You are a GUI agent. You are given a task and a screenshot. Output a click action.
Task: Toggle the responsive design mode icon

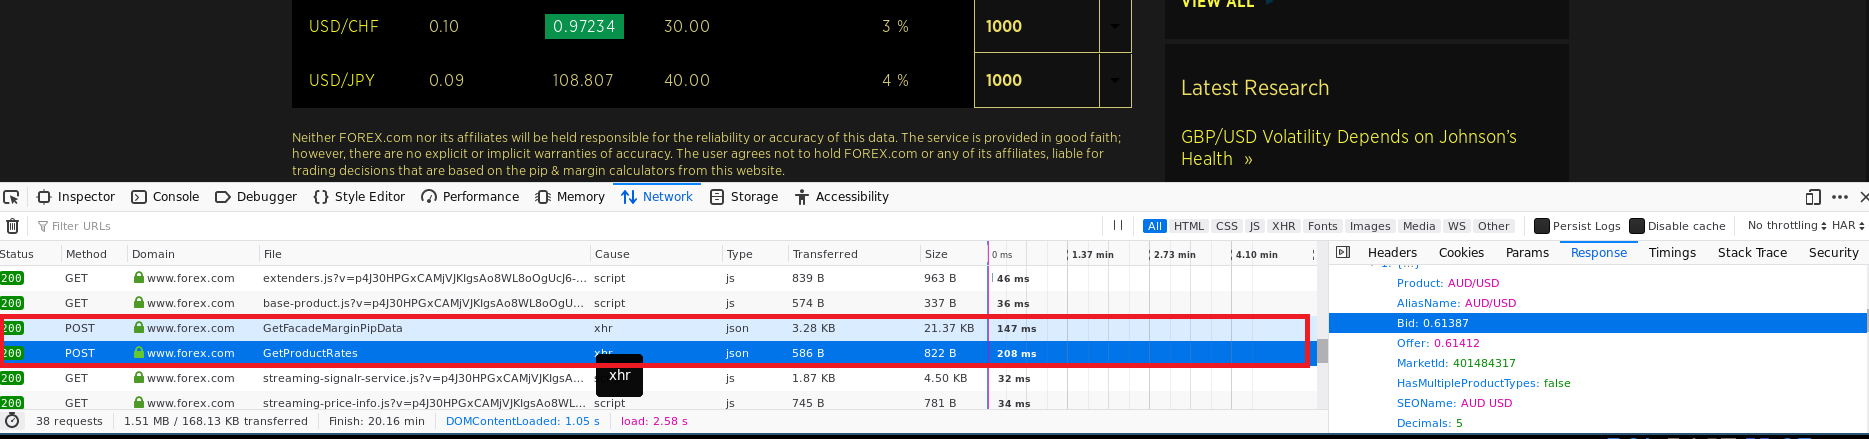[1813, 197]
